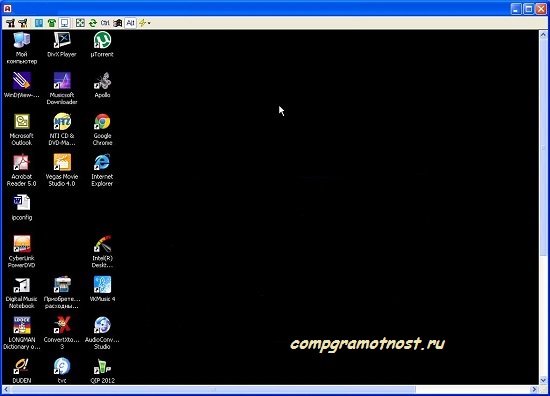Select the Internet Explorer icon

pos(102,170)
